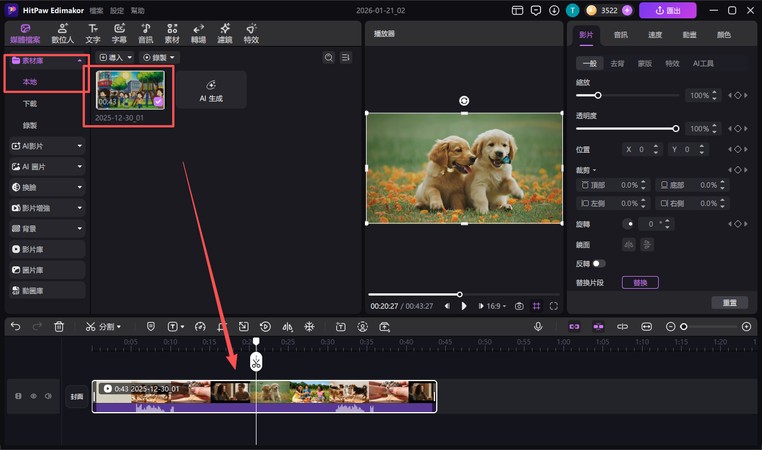Switch to the 音訊 properties tab
The image size is (762, 450).
coord(620,34)
